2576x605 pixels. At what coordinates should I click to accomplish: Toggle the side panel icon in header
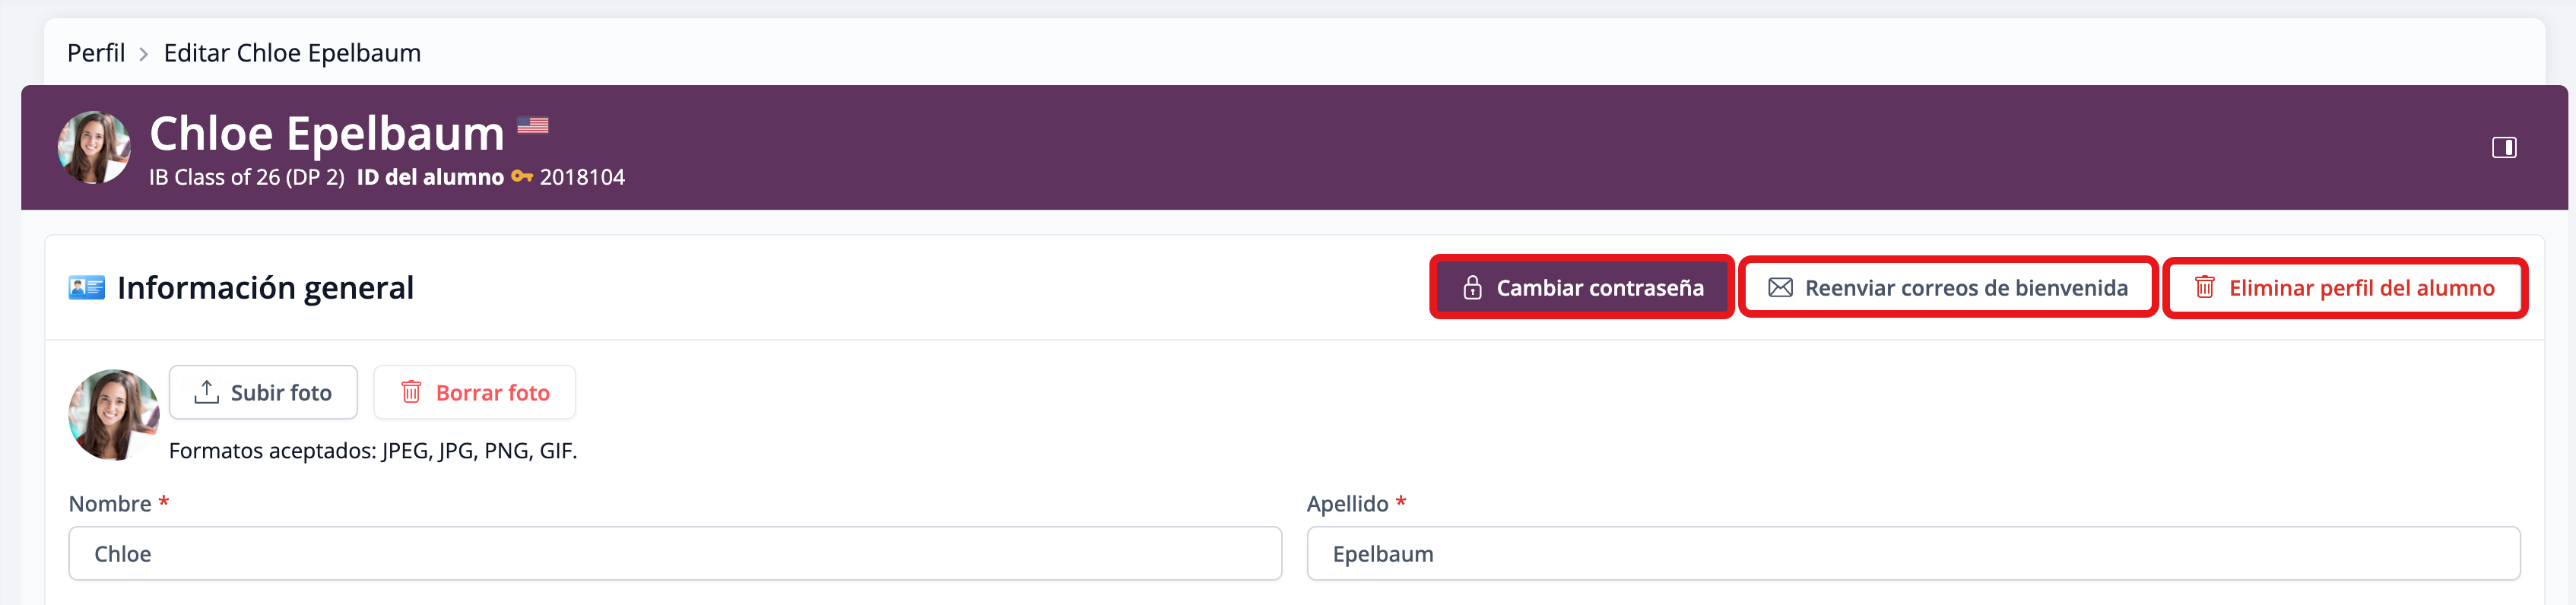coord(2503,148)
